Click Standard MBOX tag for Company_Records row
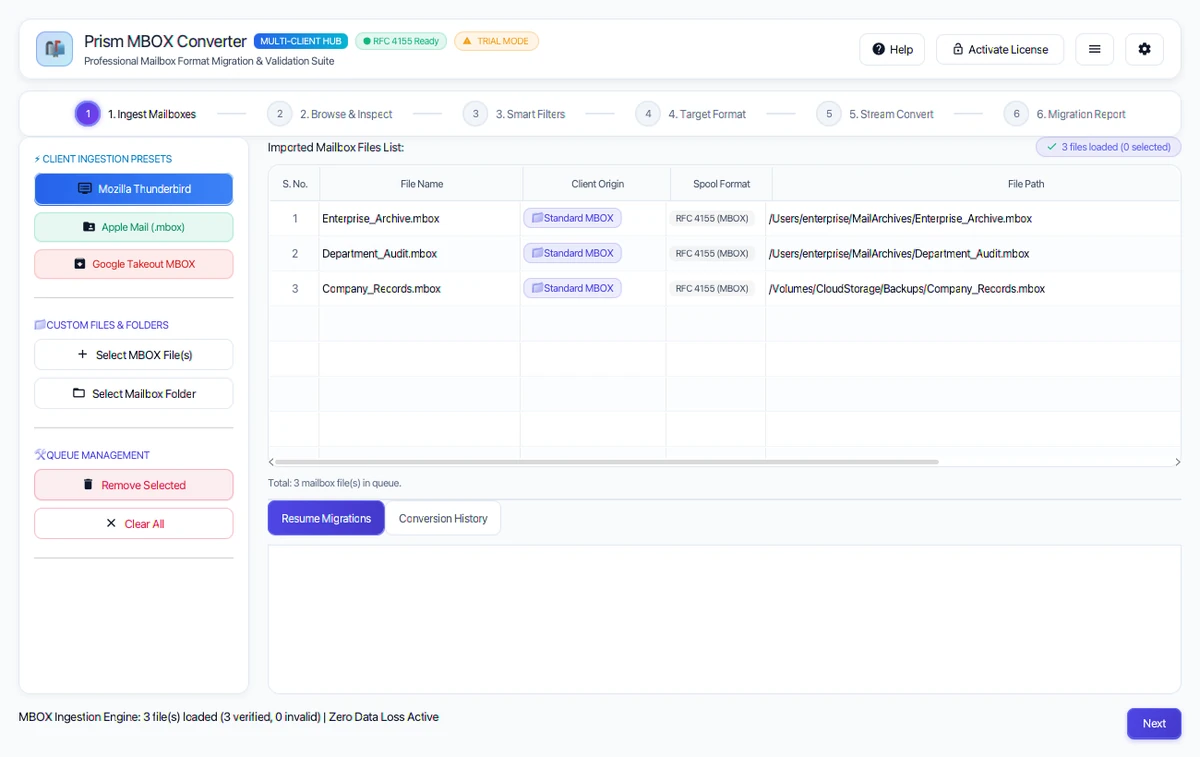The width and height of the screenshot is (1200, 757). coord(572,288)
